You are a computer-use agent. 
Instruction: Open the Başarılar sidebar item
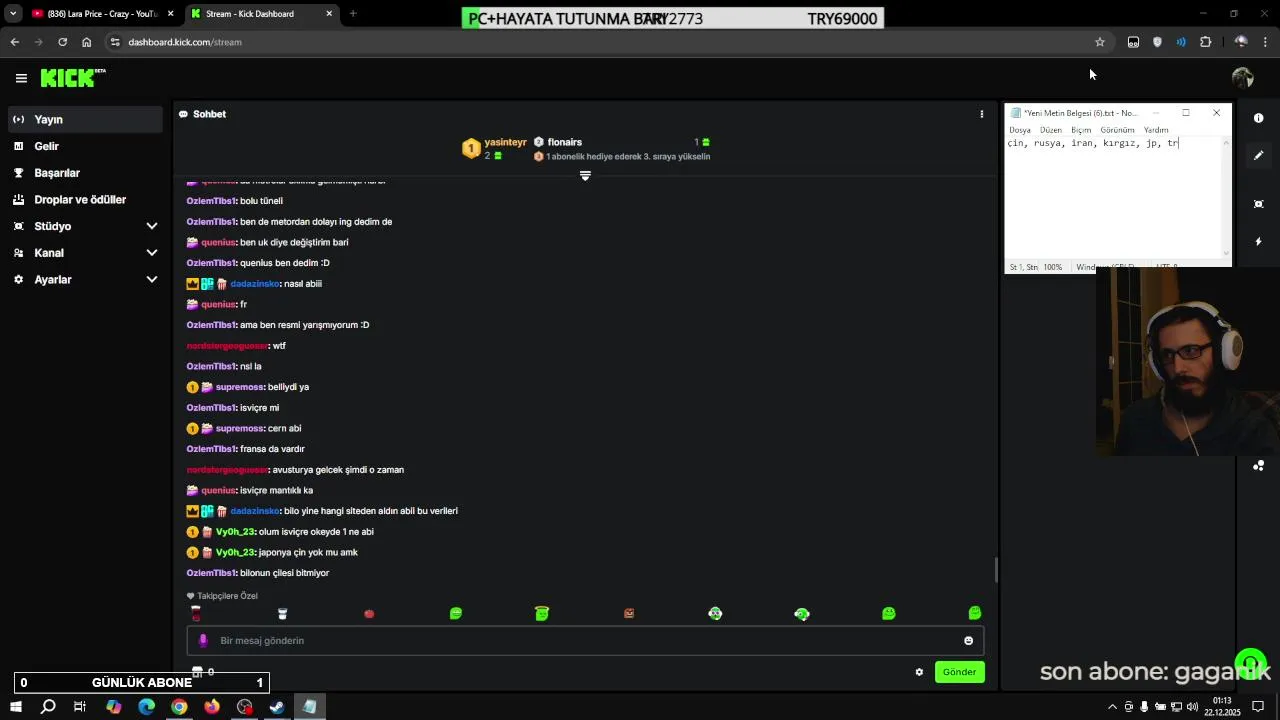(x=85, y=173)
